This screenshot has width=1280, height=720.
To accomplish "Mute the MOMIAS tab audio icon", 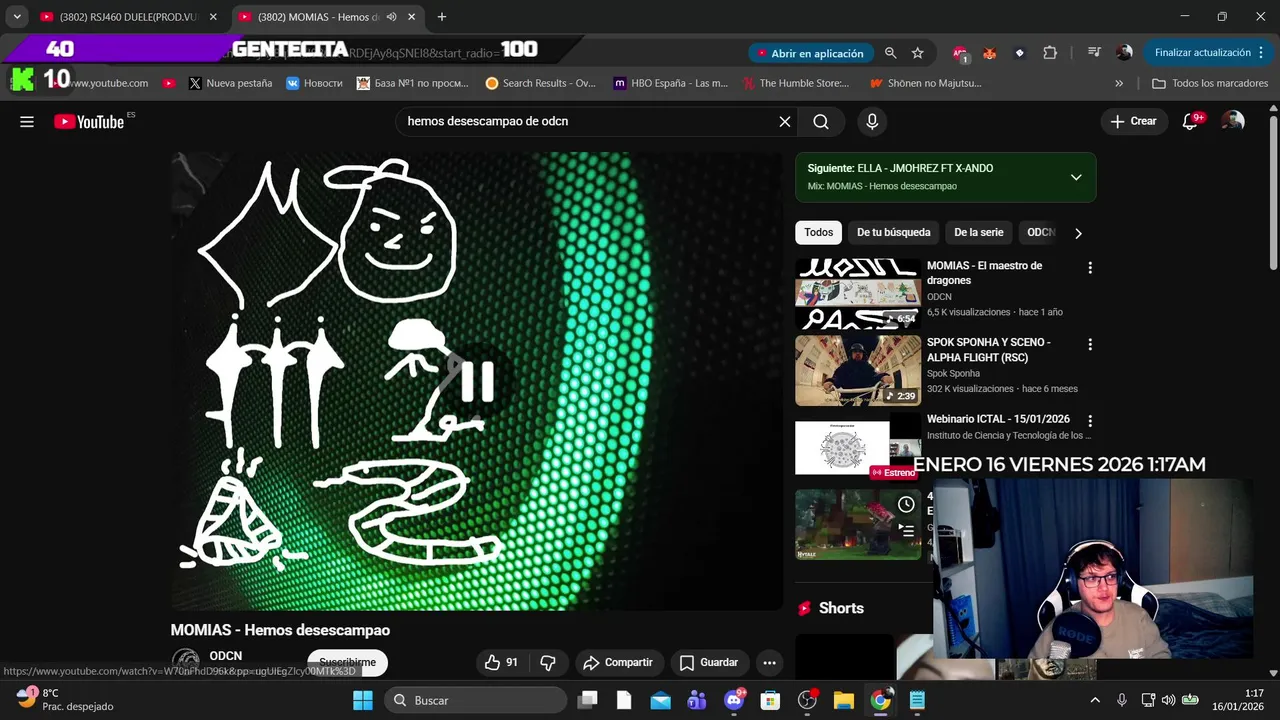I will pos(391,17).
